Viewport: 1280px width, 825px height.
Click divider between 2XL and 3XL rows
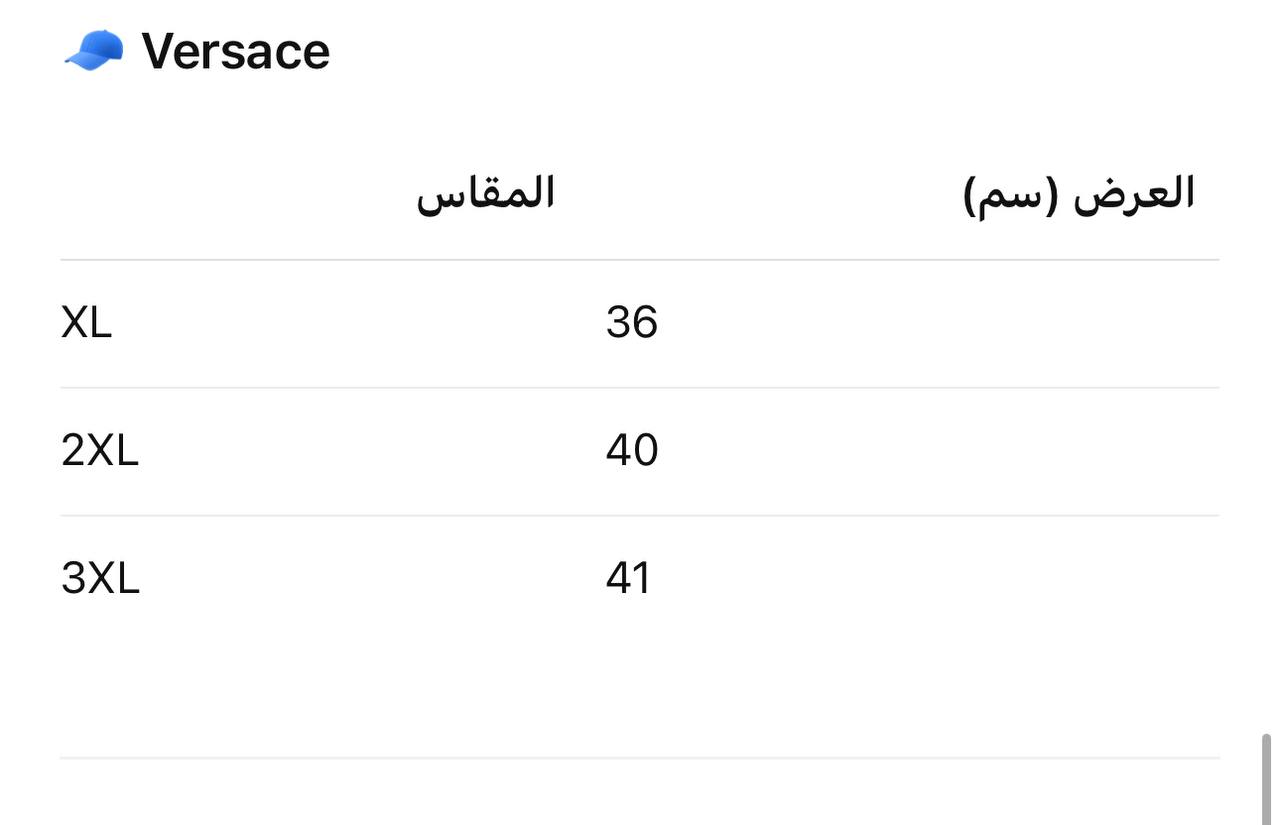[640, 516]
